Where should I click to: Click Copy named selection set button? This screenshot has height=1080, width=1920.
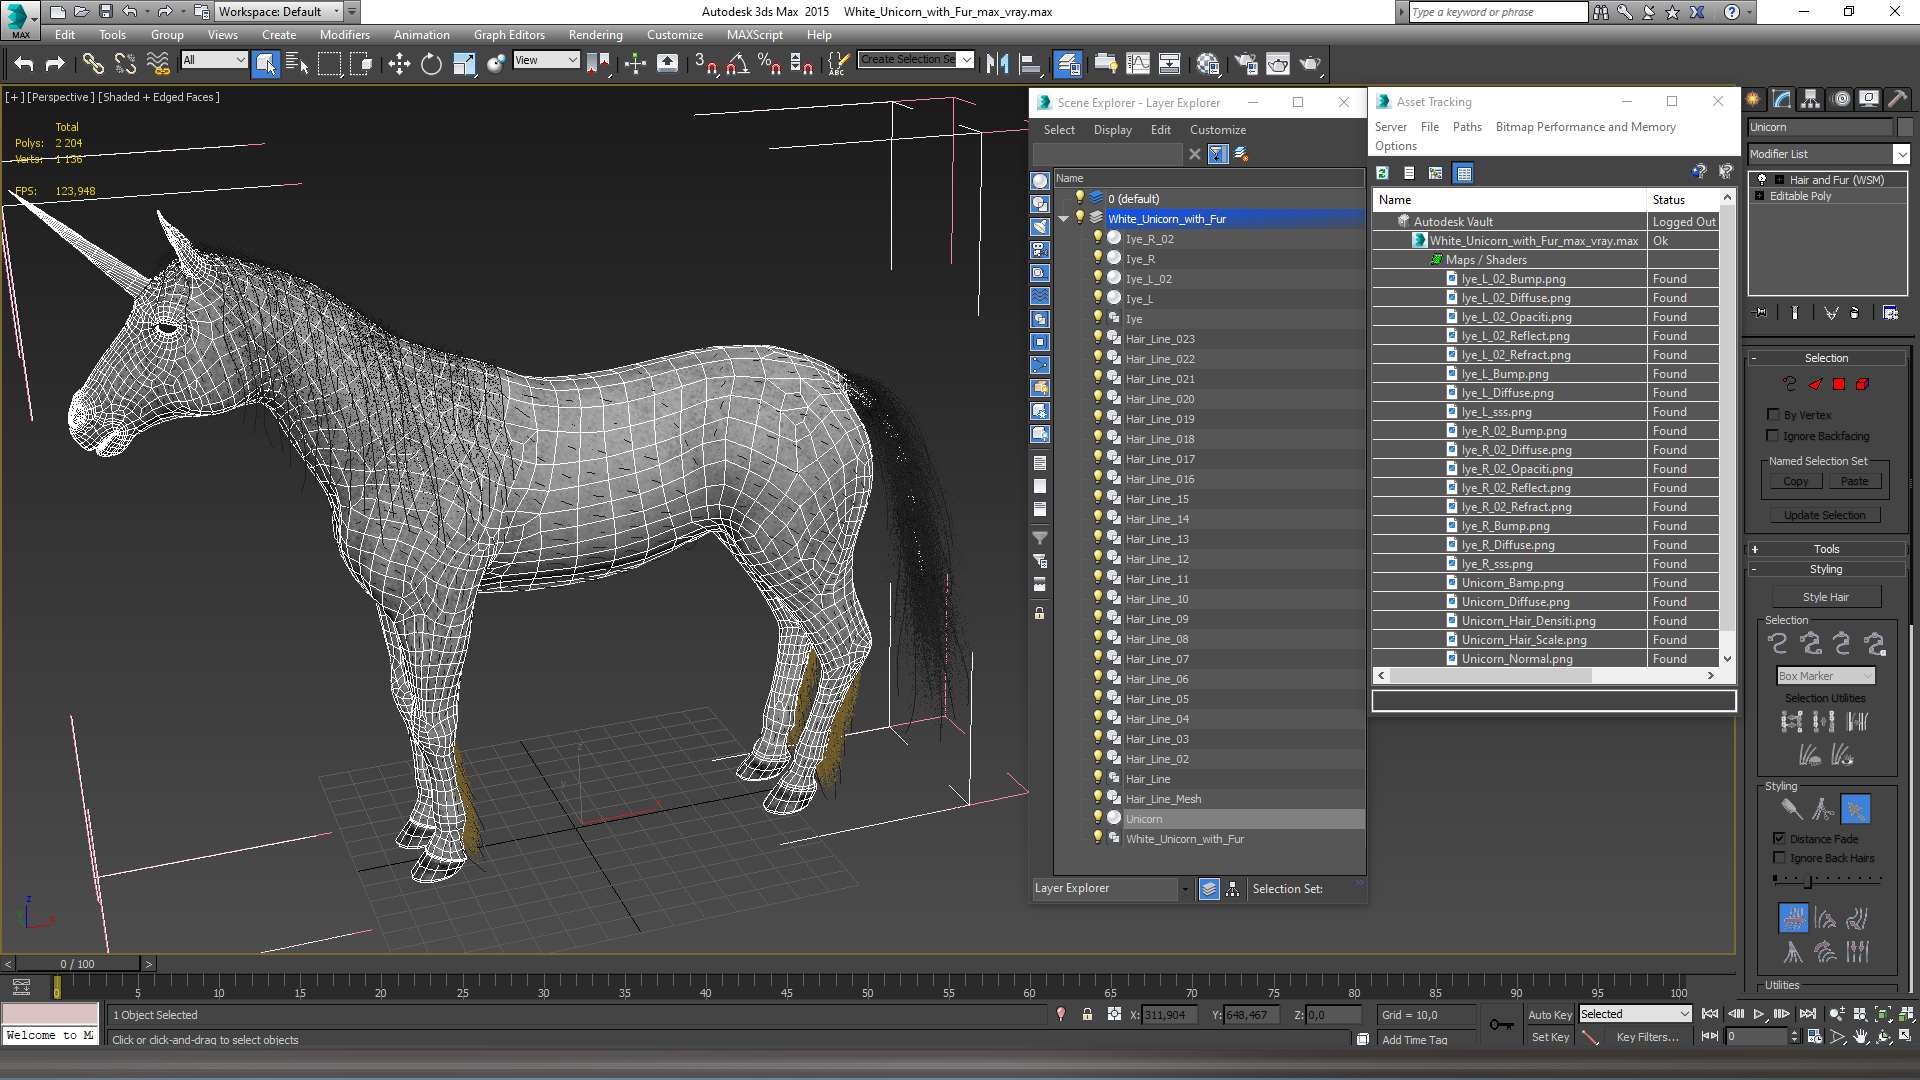click(1795, 481)
